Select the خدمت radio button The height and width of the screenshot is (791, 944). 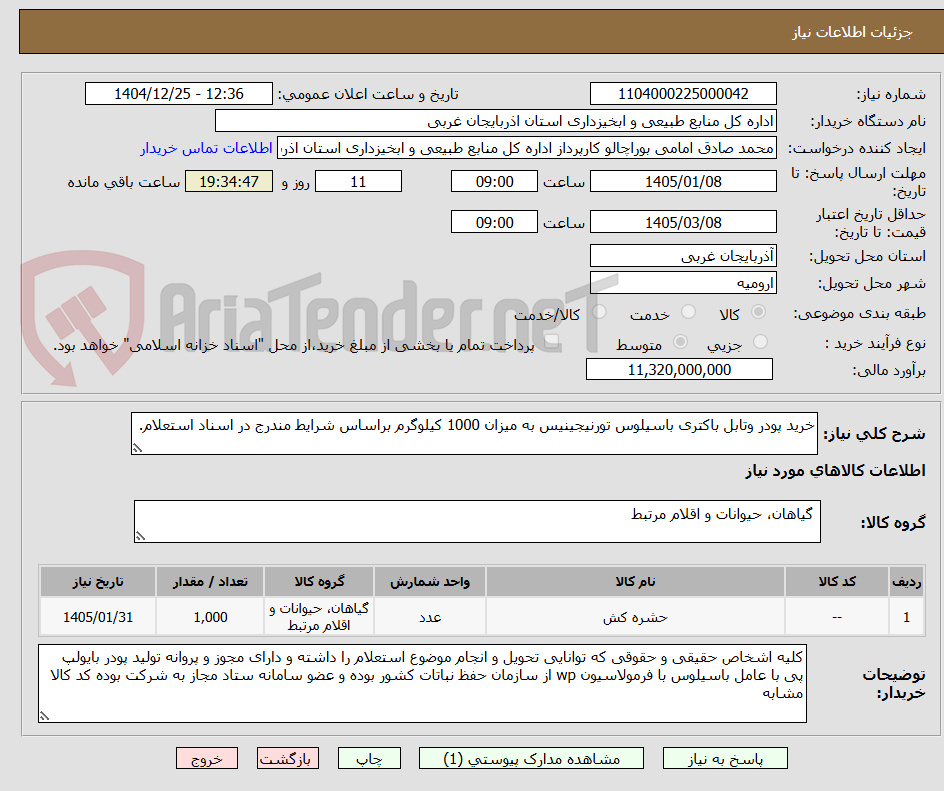[688, 312]
